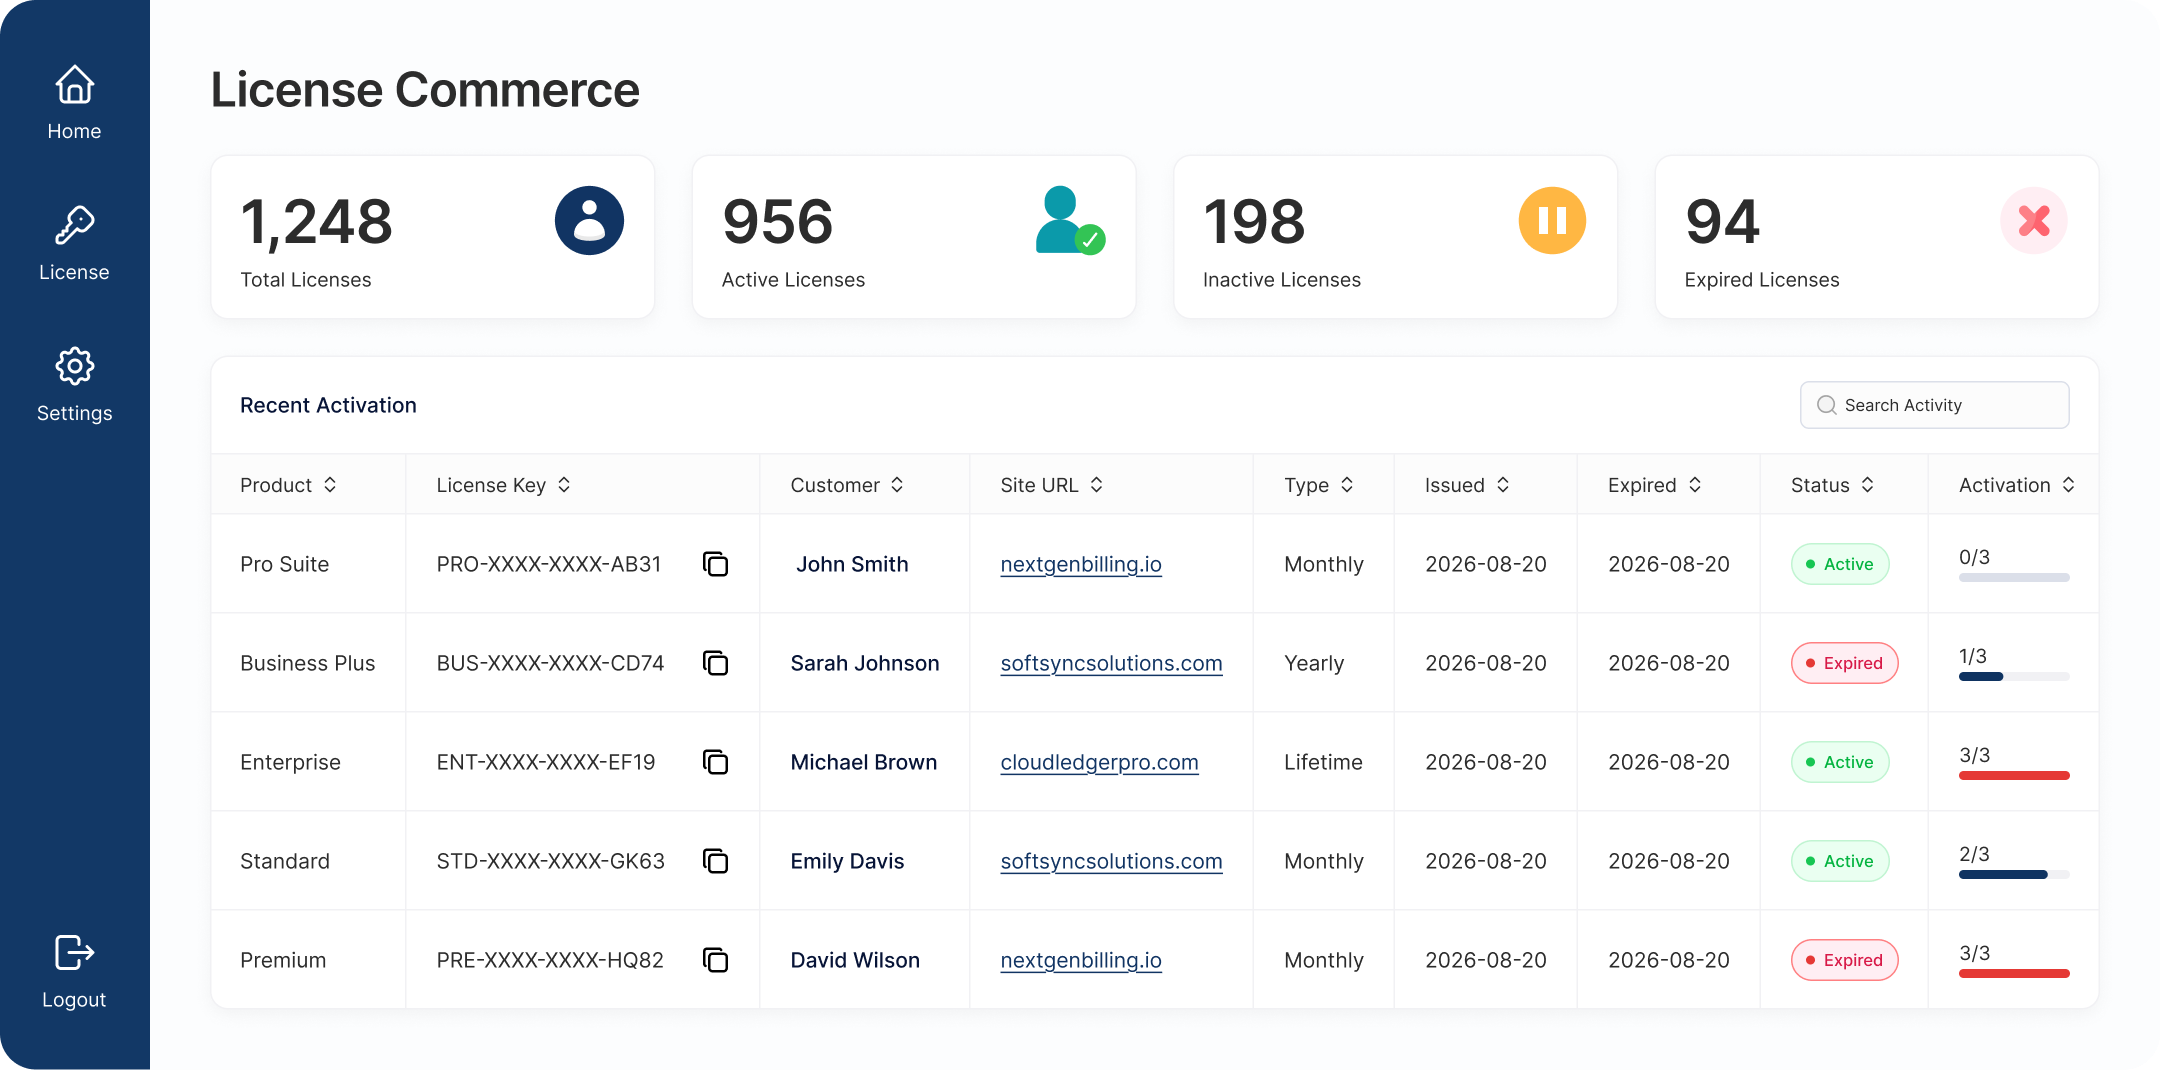Screen dimensions: 2160x1070
Task: Click the Business Plus product cell
Action: [x=308, y=663]
